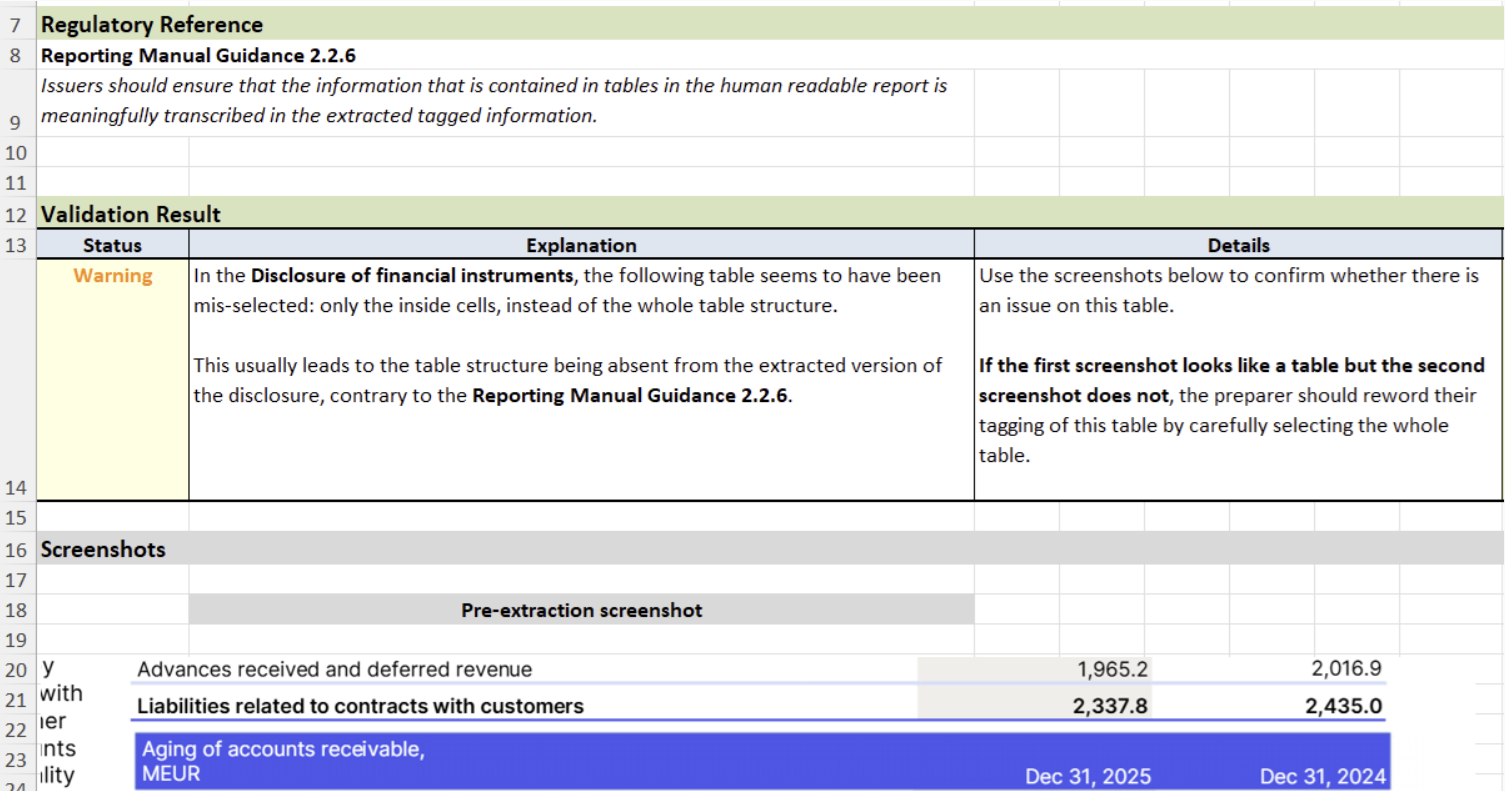Select the Explanation column header
The width and height of the screenshot is (1505, 791).
point(581,245)
